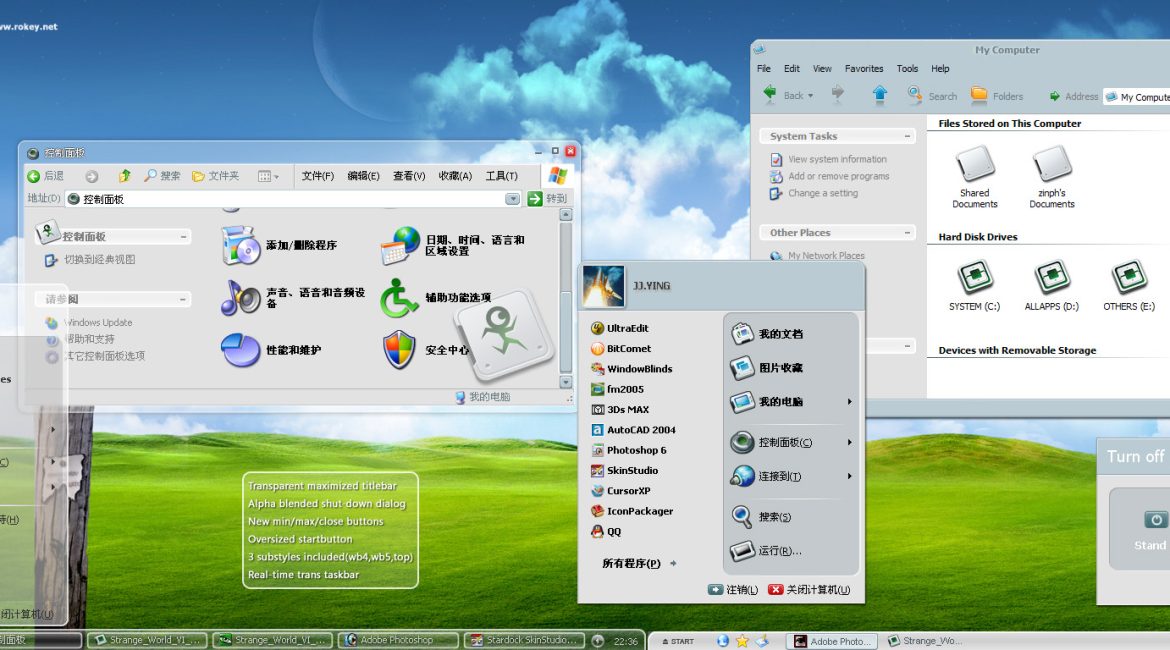This screenshot has height=650, width=1170.
Task: Click 注销(L) in the Start menu
Action: click(733, 590)
